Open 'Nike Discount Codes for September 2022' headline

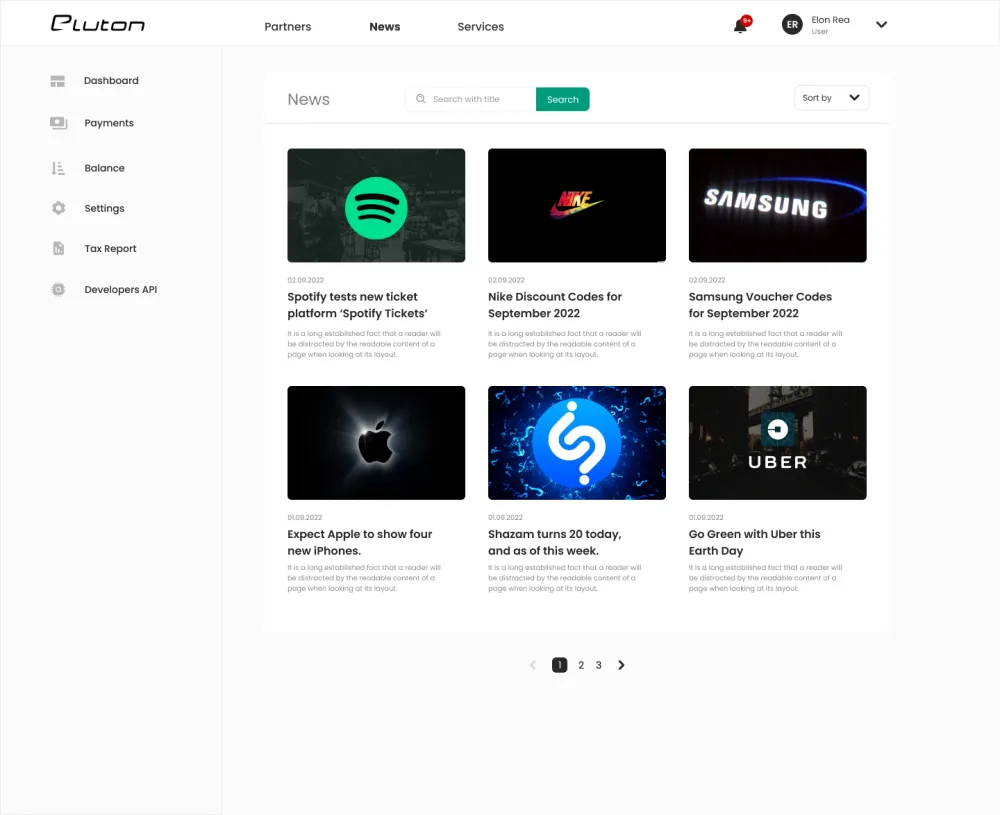(555, 305)
